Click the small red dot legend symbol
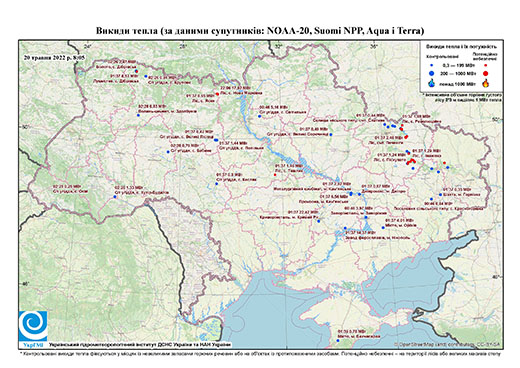The image size is (520, 368). click(x=485, y=65)
